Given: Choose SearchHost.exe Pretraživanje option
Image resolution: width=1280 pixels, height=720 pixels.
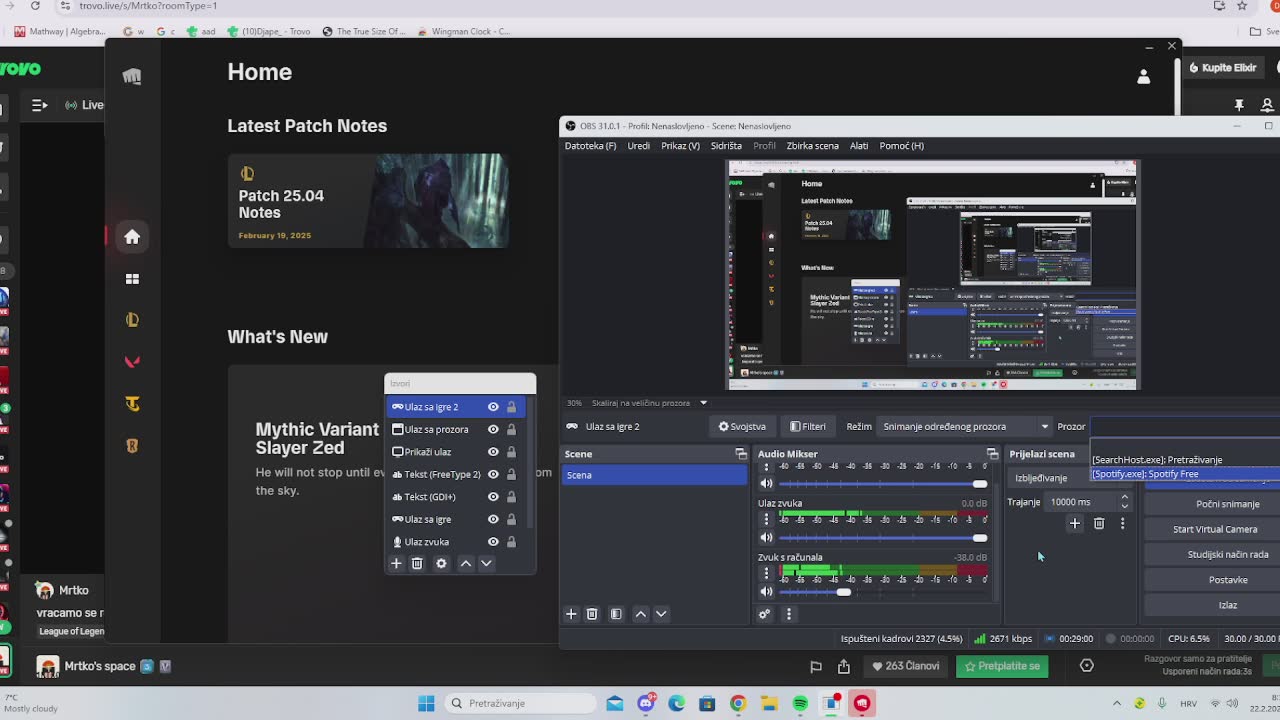Looking at the screenshot, I should click(1186, 460).
